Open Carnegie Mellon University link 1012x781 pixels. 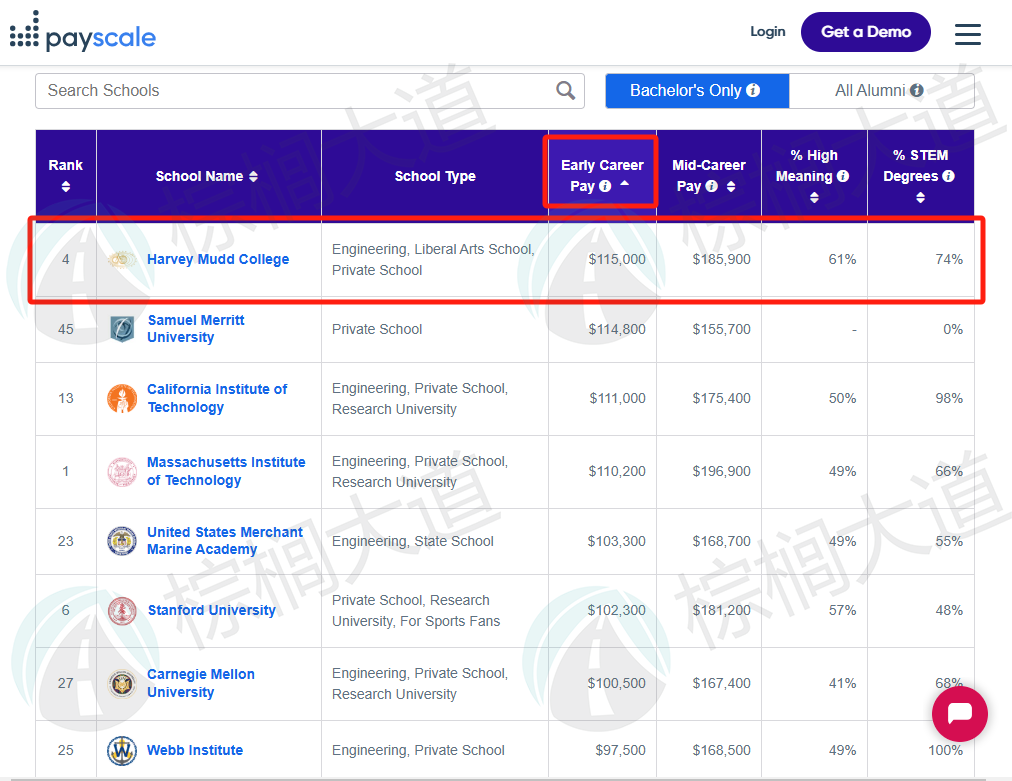pyautogui.click(x=201, y=684)
